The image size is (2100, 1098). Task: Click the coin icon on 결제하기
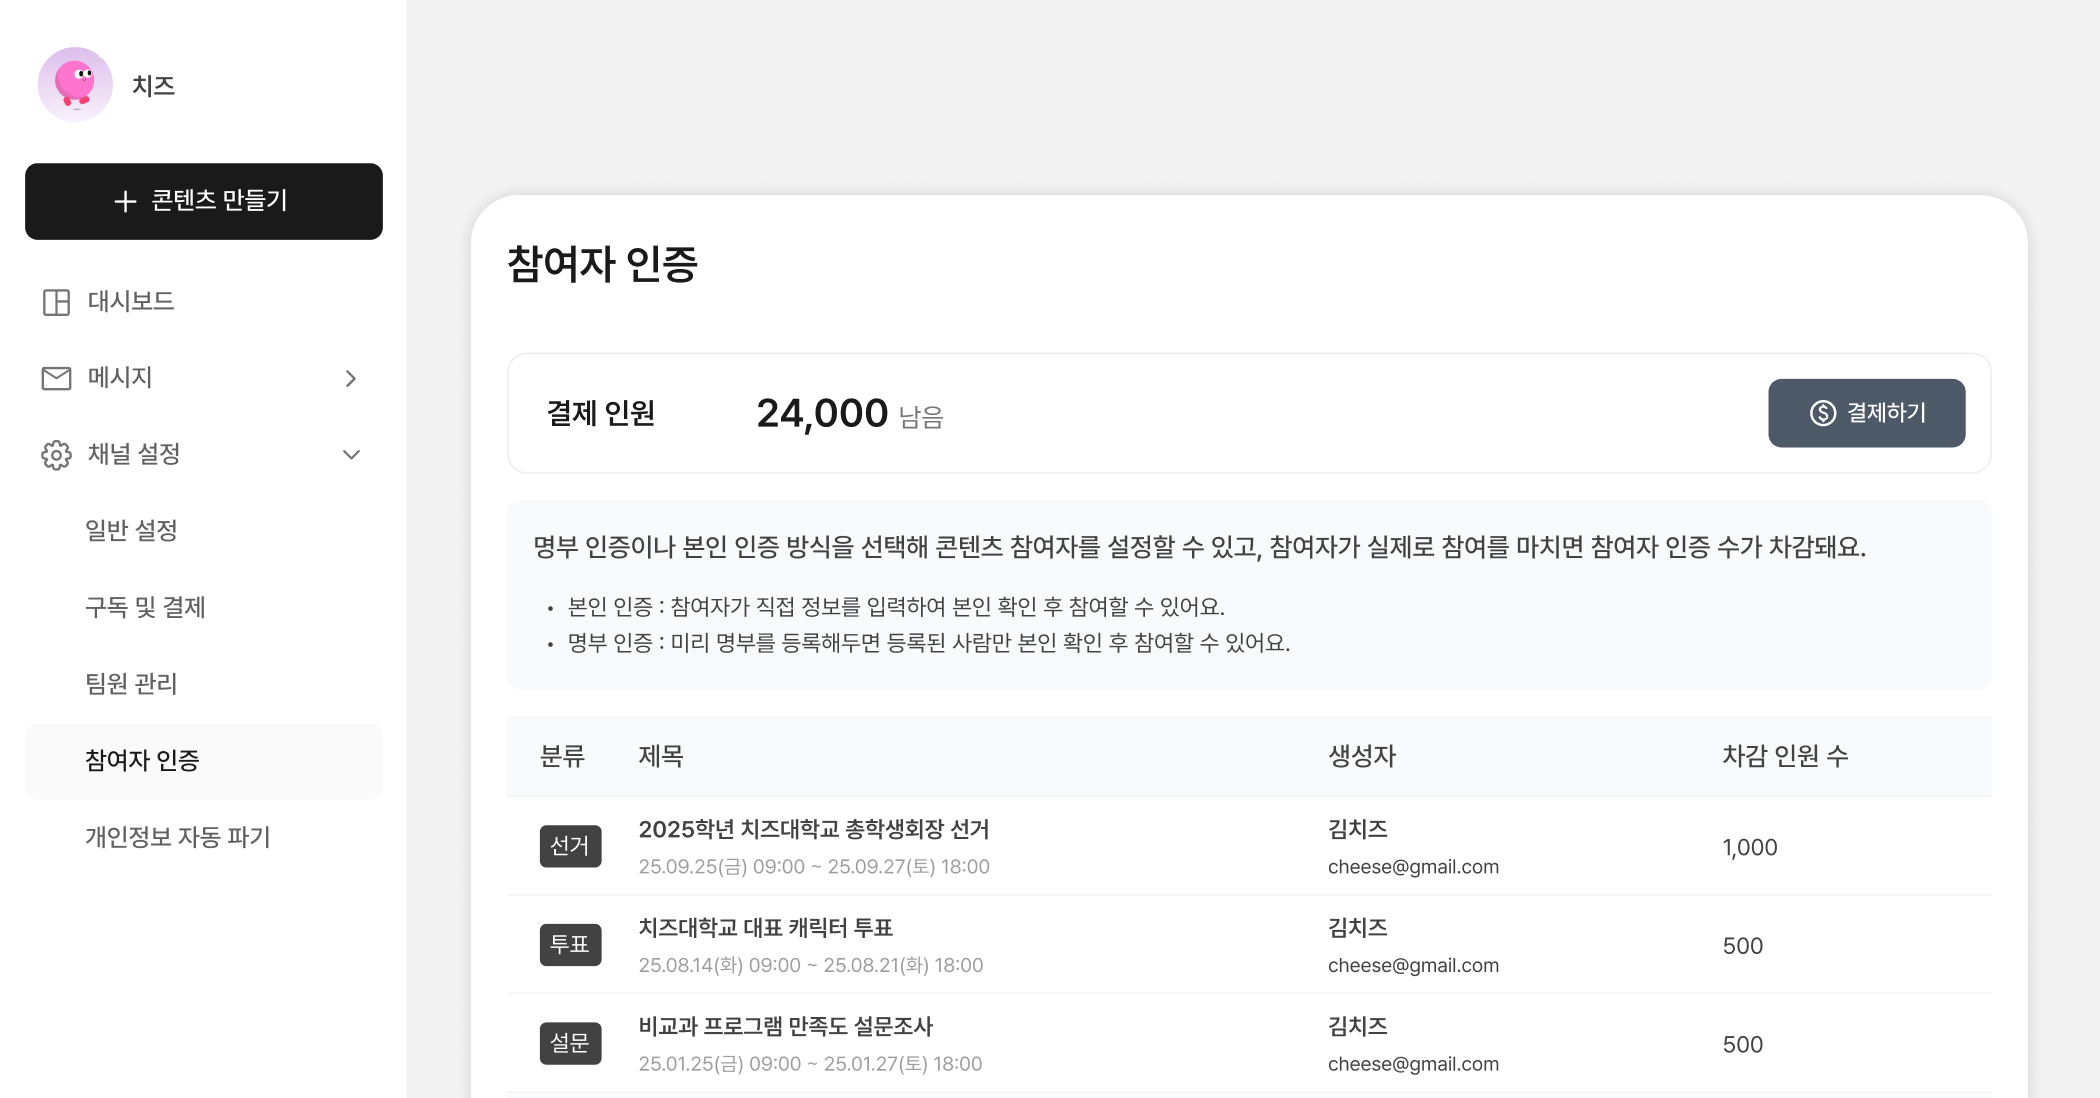pos(1822,413)
